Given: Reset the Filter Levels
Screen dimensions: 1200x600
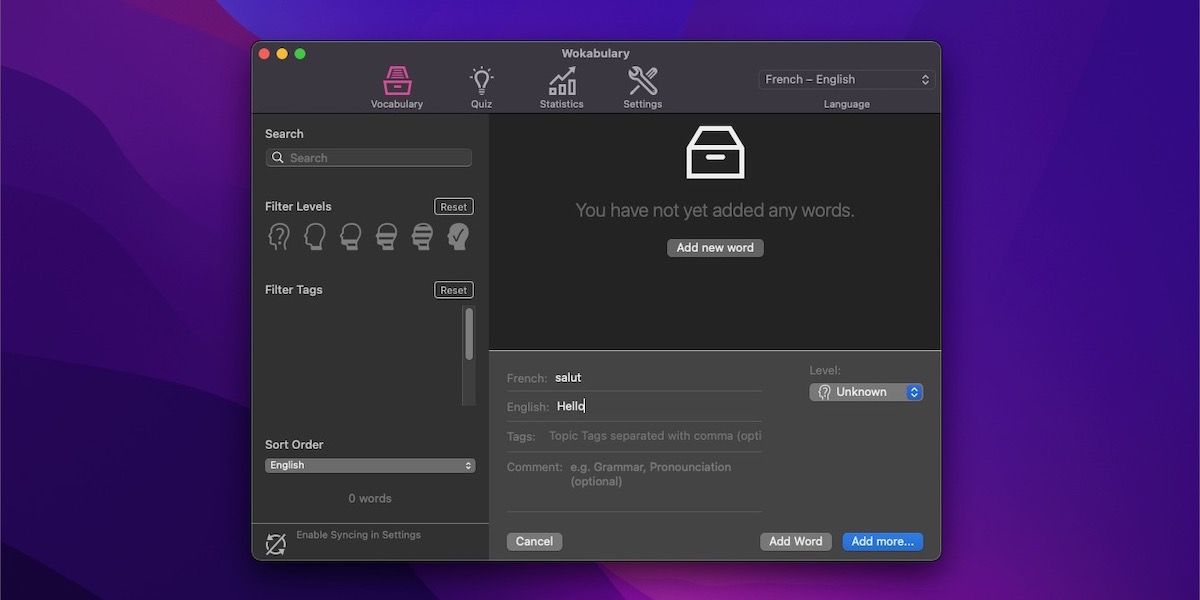Looking at the screenshot, I should (x=454, y=207).
